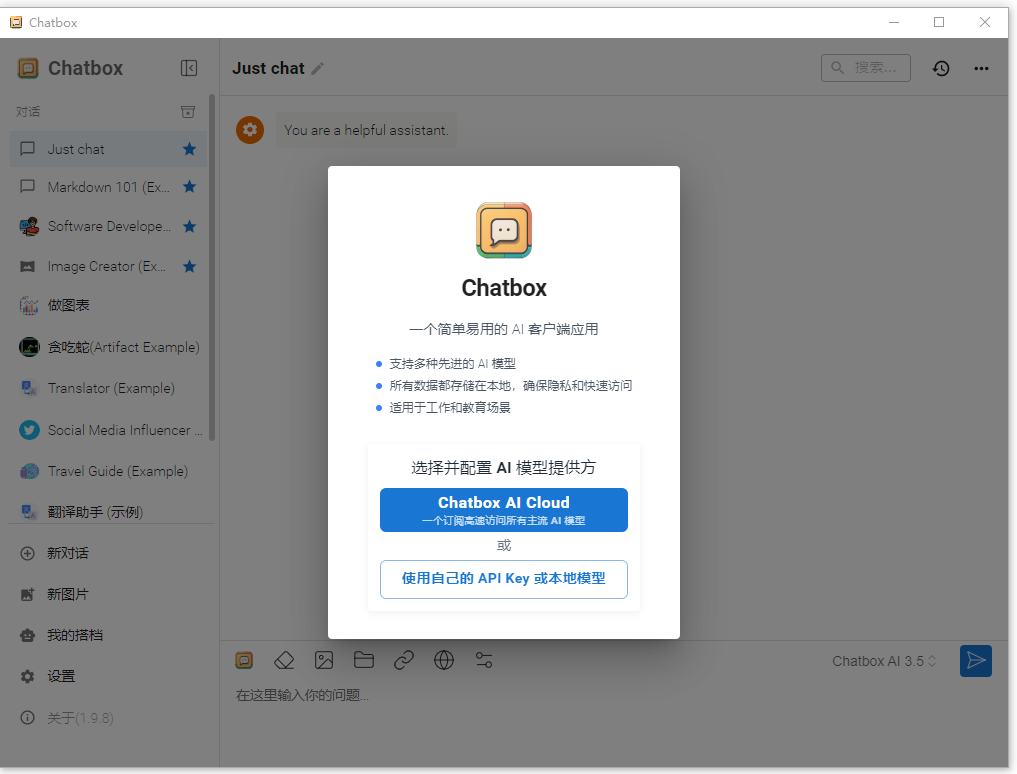Click the text 适用于工作和教育场景

449,407
